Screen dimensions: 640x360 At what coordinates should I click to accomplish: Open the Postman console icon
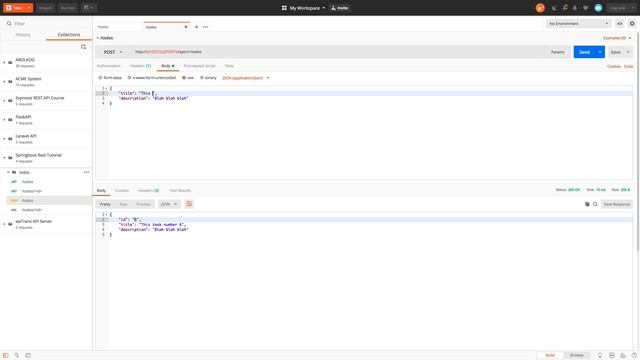point(28,356)
